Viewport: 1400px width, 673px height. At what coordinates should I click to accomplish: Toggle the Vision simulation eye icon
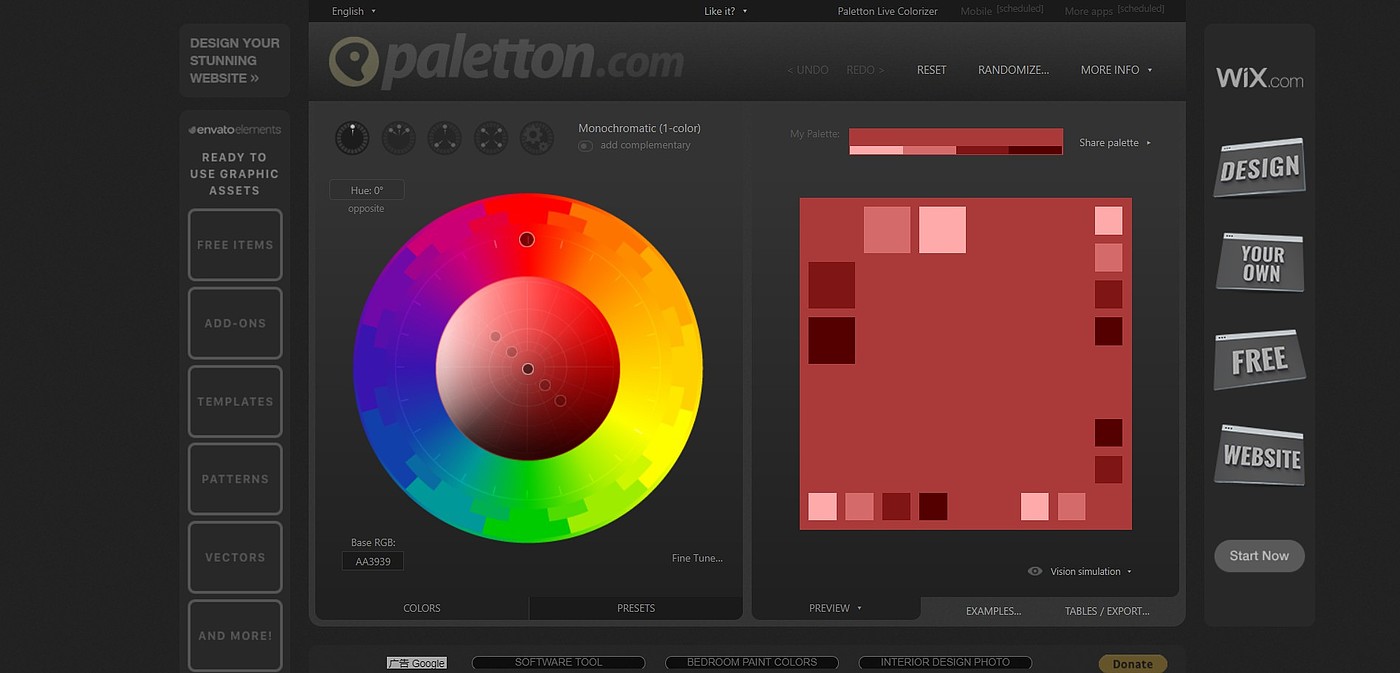click(1035, 572)
